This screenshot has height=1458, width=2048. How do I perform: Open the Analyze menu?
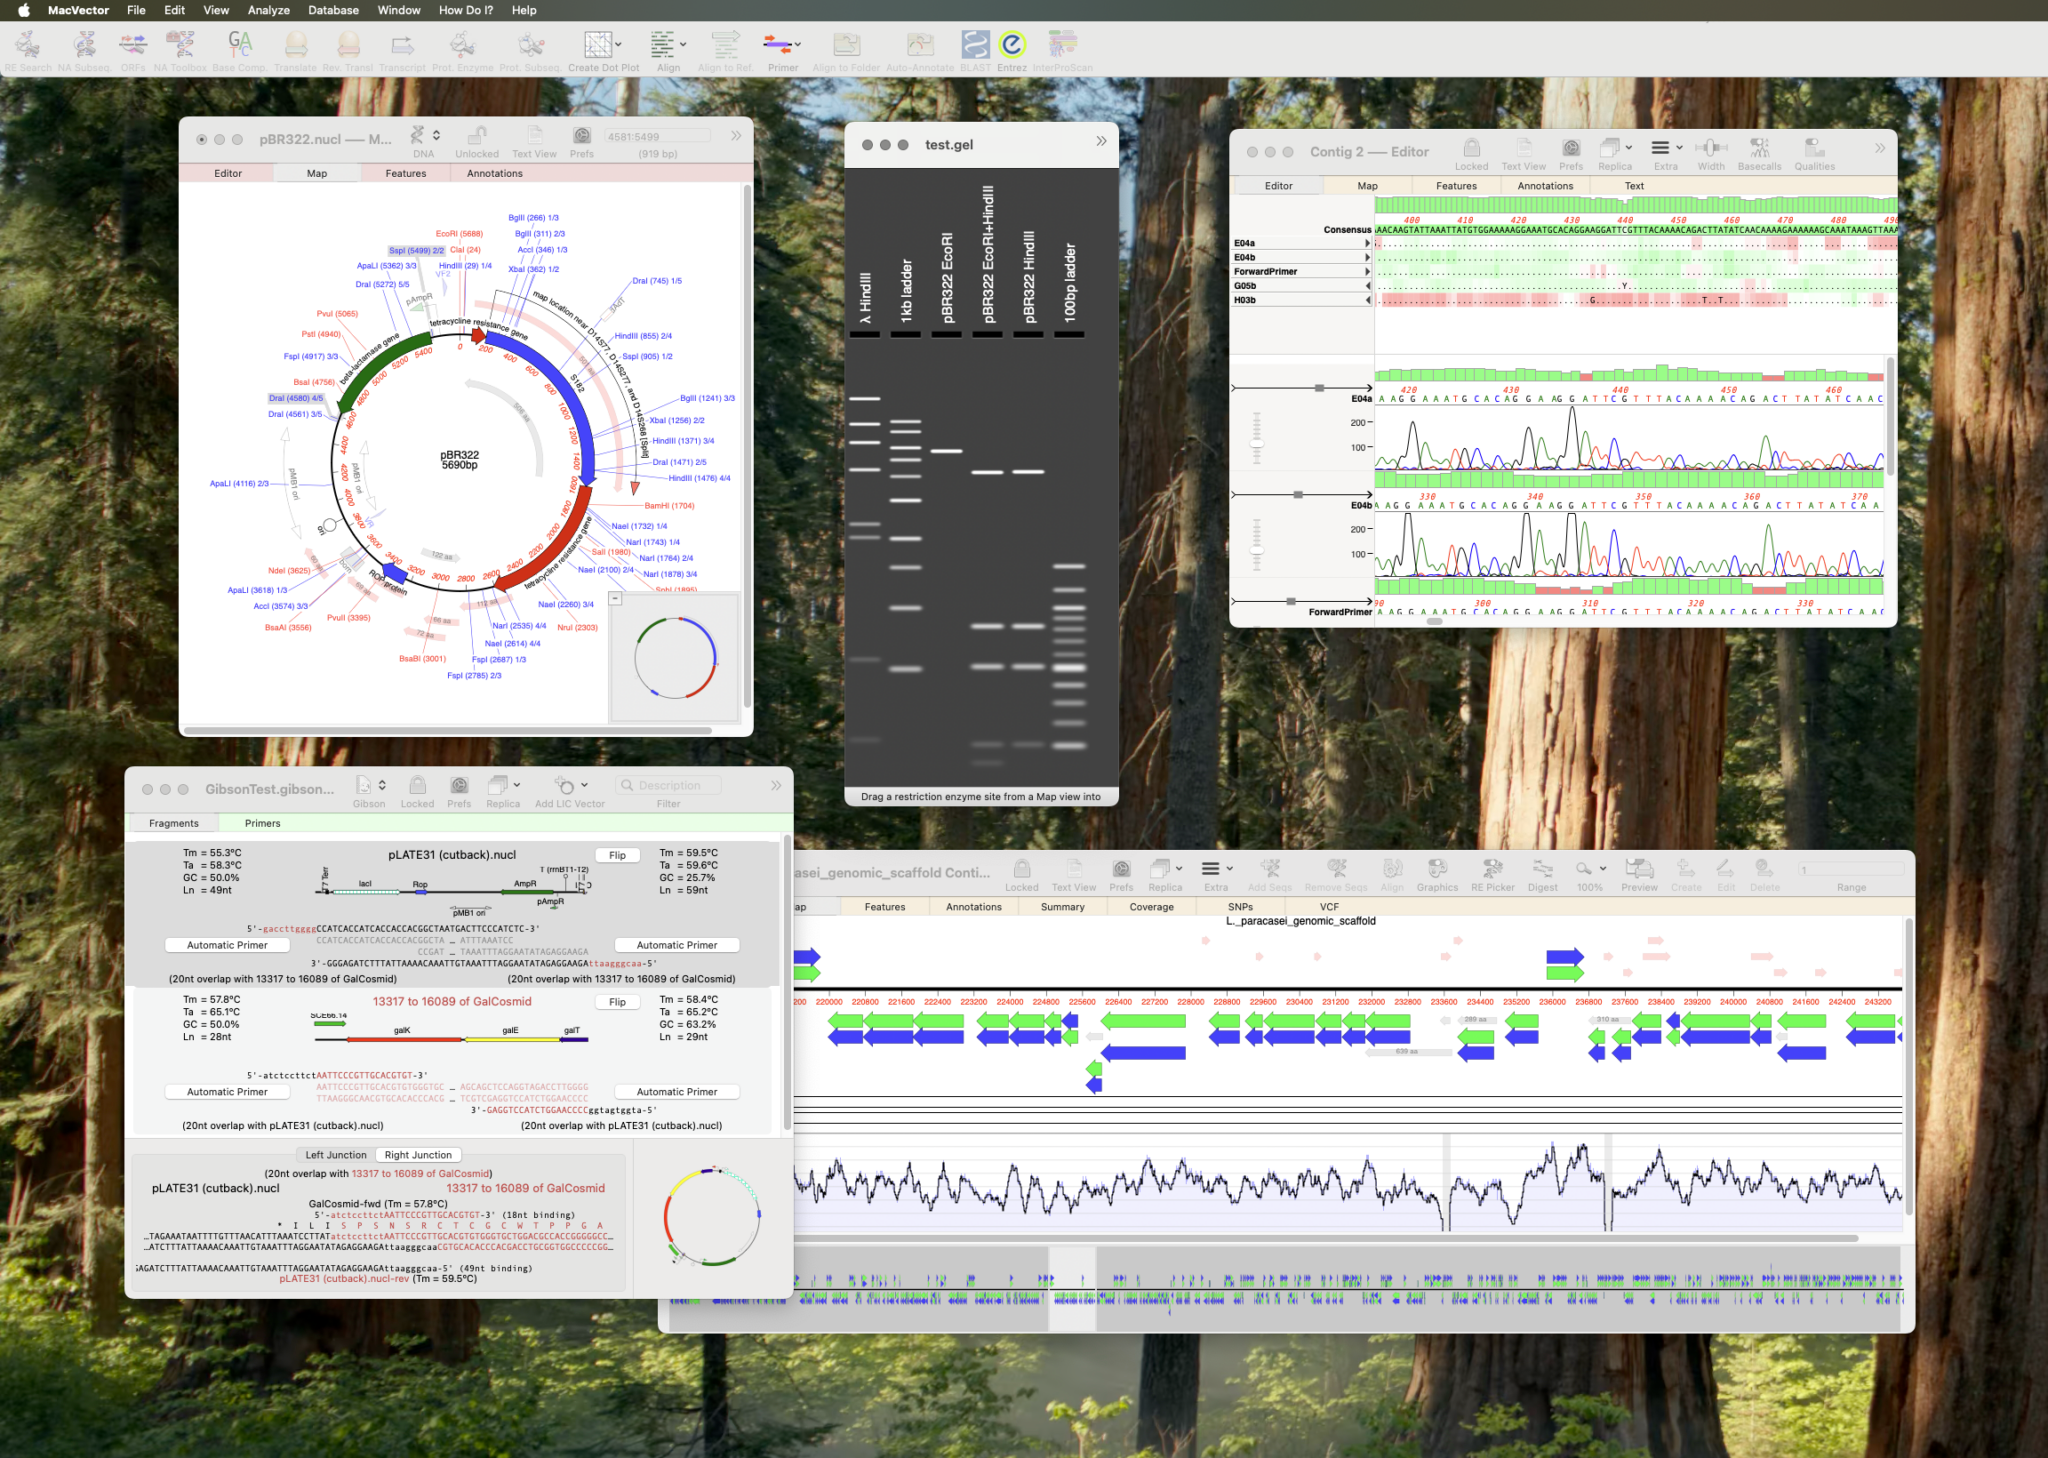point(267,10)
